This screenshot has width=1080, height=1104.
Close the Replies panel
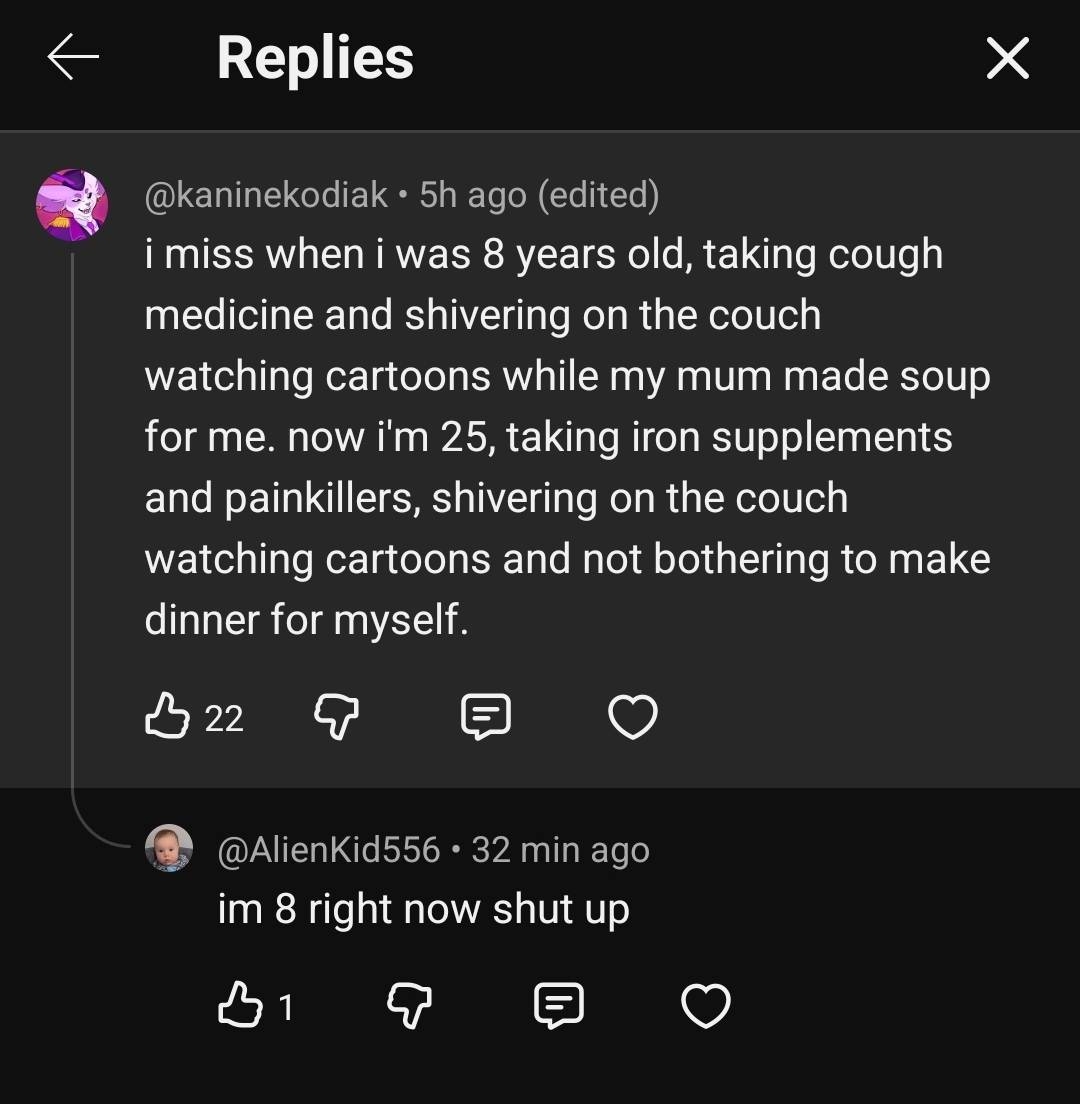tap(1007, 59)
